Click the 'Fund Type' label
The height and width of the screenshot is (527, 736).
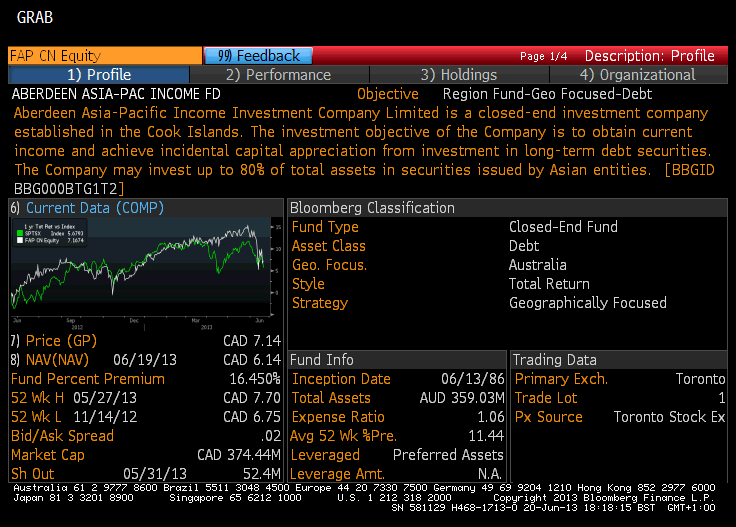tap(325, 227)
